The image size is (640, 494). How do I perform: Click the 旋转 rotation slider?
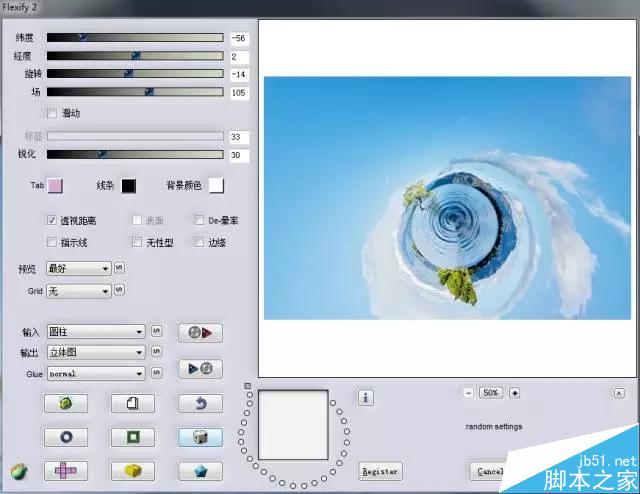tap(135, 73)
